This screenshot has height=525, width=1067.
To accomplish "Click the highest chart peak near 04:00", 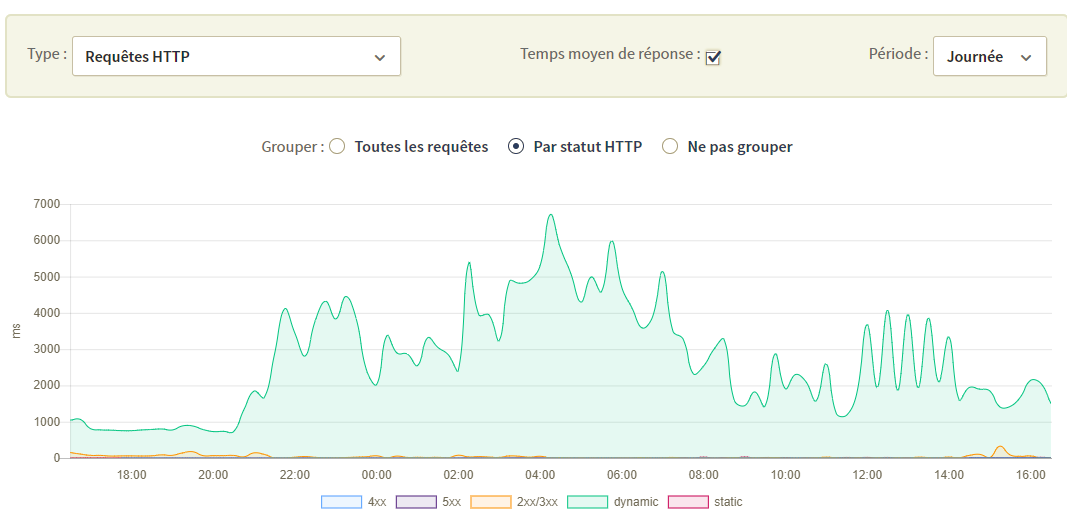I will click(551, 215).
